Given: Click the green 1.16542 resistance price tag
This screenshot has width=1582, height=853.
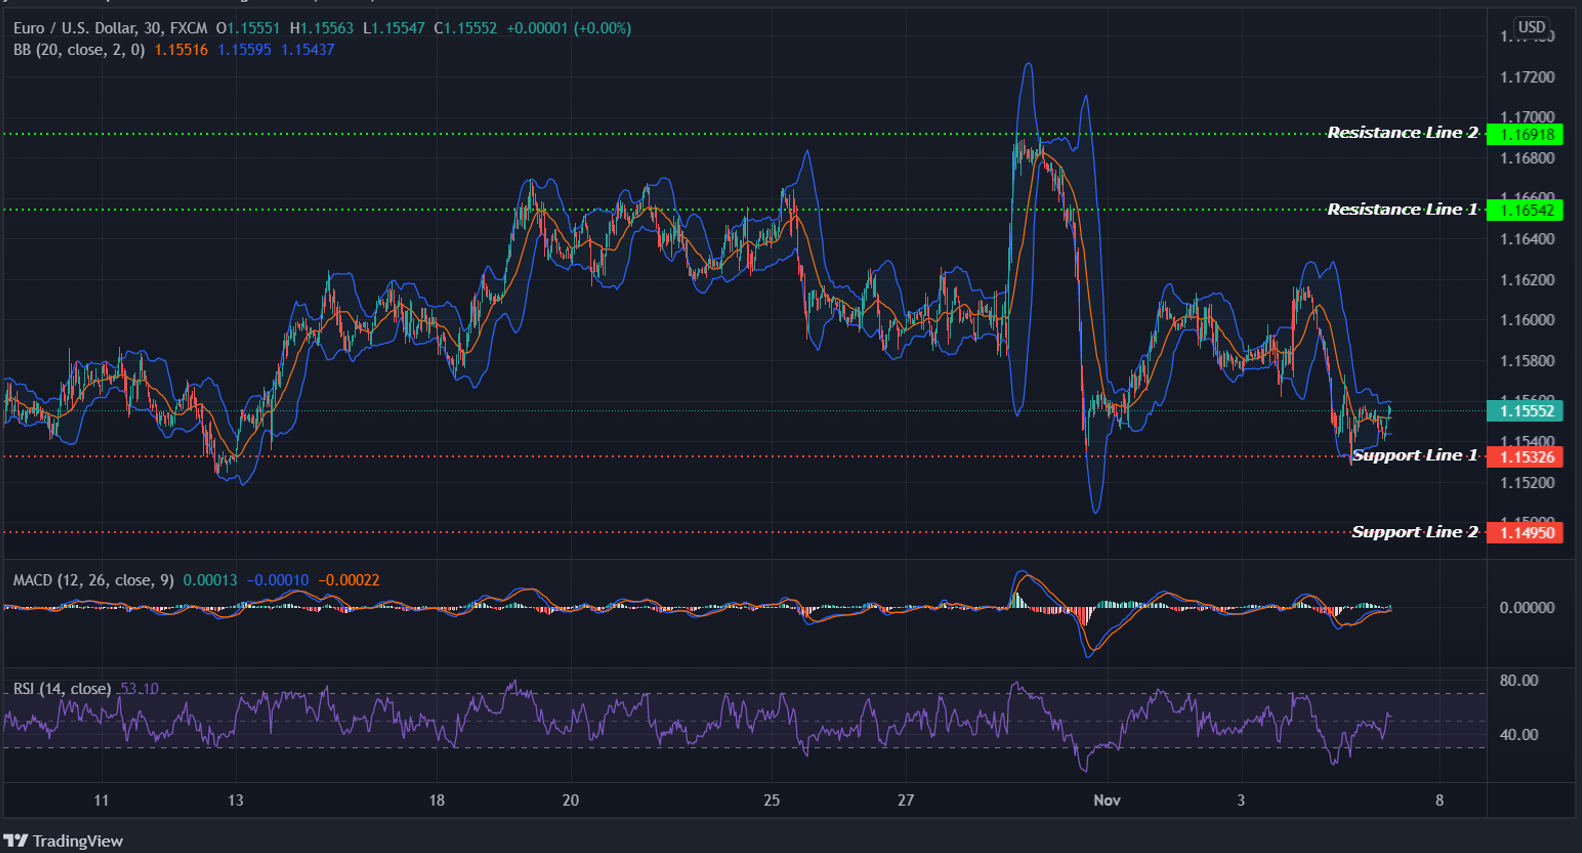Looking at the screenshot, I should (x=1526, y=210).
